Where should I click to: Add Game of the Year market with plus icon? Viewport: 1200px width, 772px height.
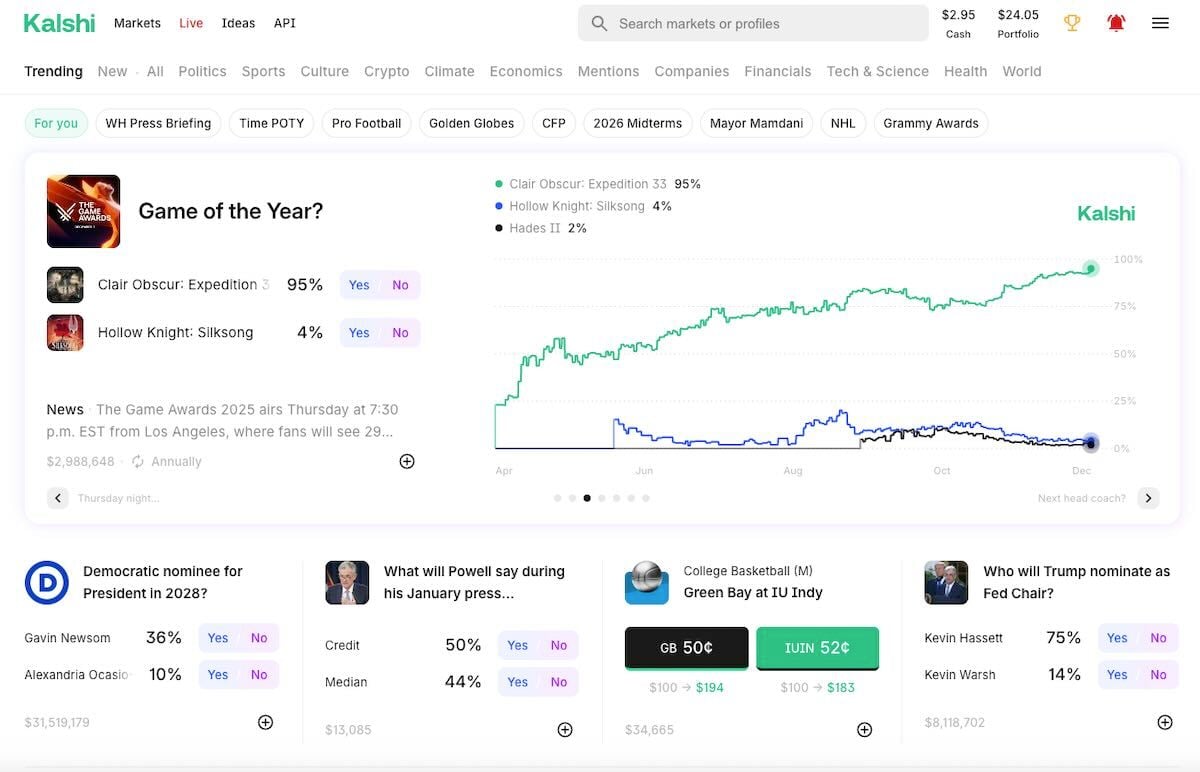407,461
